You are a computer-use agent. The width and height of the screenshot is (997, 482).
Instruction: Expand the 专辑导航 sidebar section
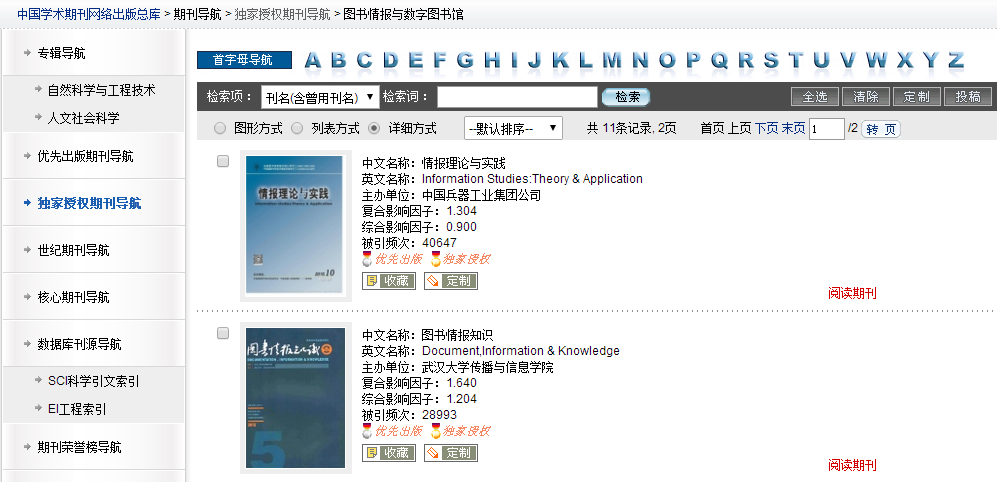pos(61,52)
